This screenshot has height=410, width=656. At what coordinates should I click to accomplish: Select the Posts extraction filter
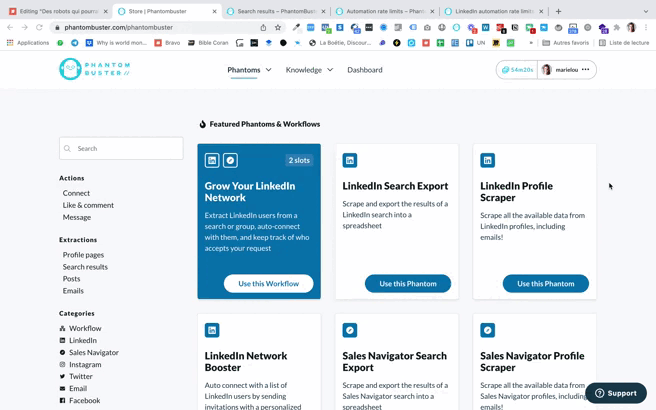pos(71,279)
